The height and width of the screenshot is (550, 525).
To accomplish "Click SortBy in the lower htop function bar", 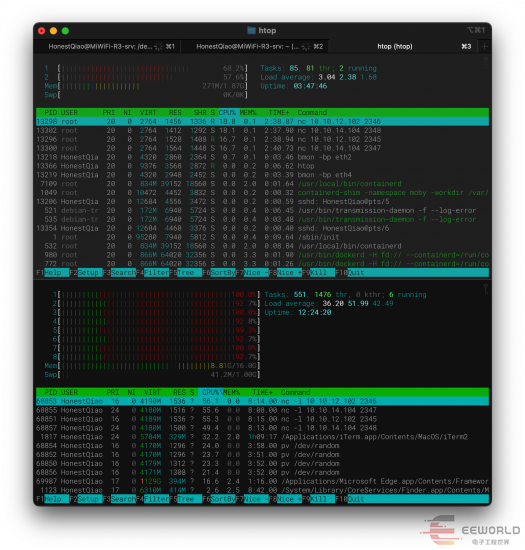I will pos(222,499).
